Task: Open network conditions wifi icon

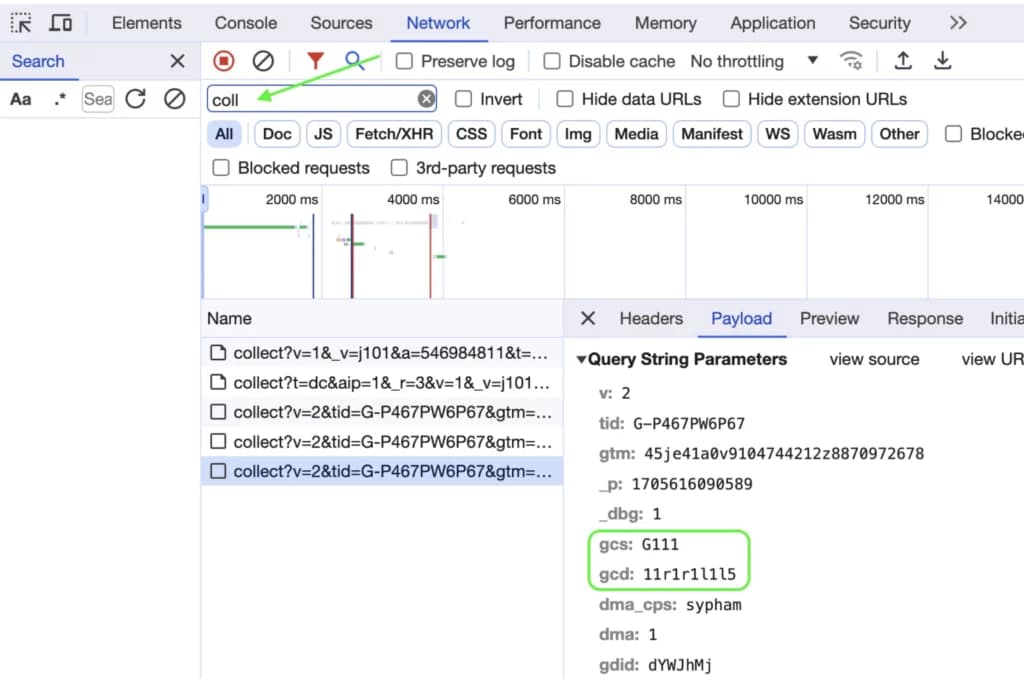Action: (851, 61)
